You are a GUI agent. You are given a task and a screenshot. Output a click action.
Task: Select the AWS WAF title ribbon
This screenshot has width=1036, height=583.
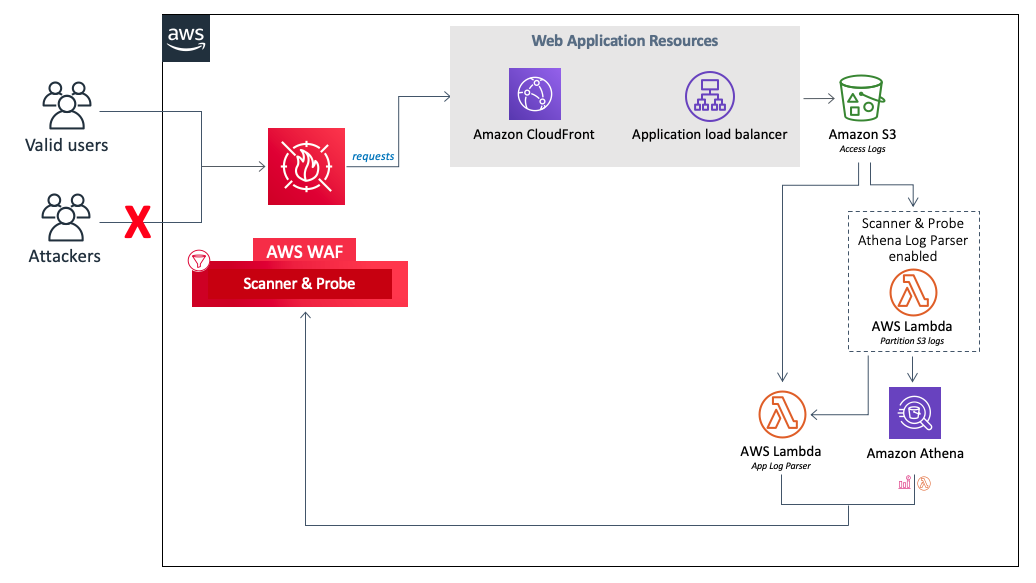tap(304, 252)
